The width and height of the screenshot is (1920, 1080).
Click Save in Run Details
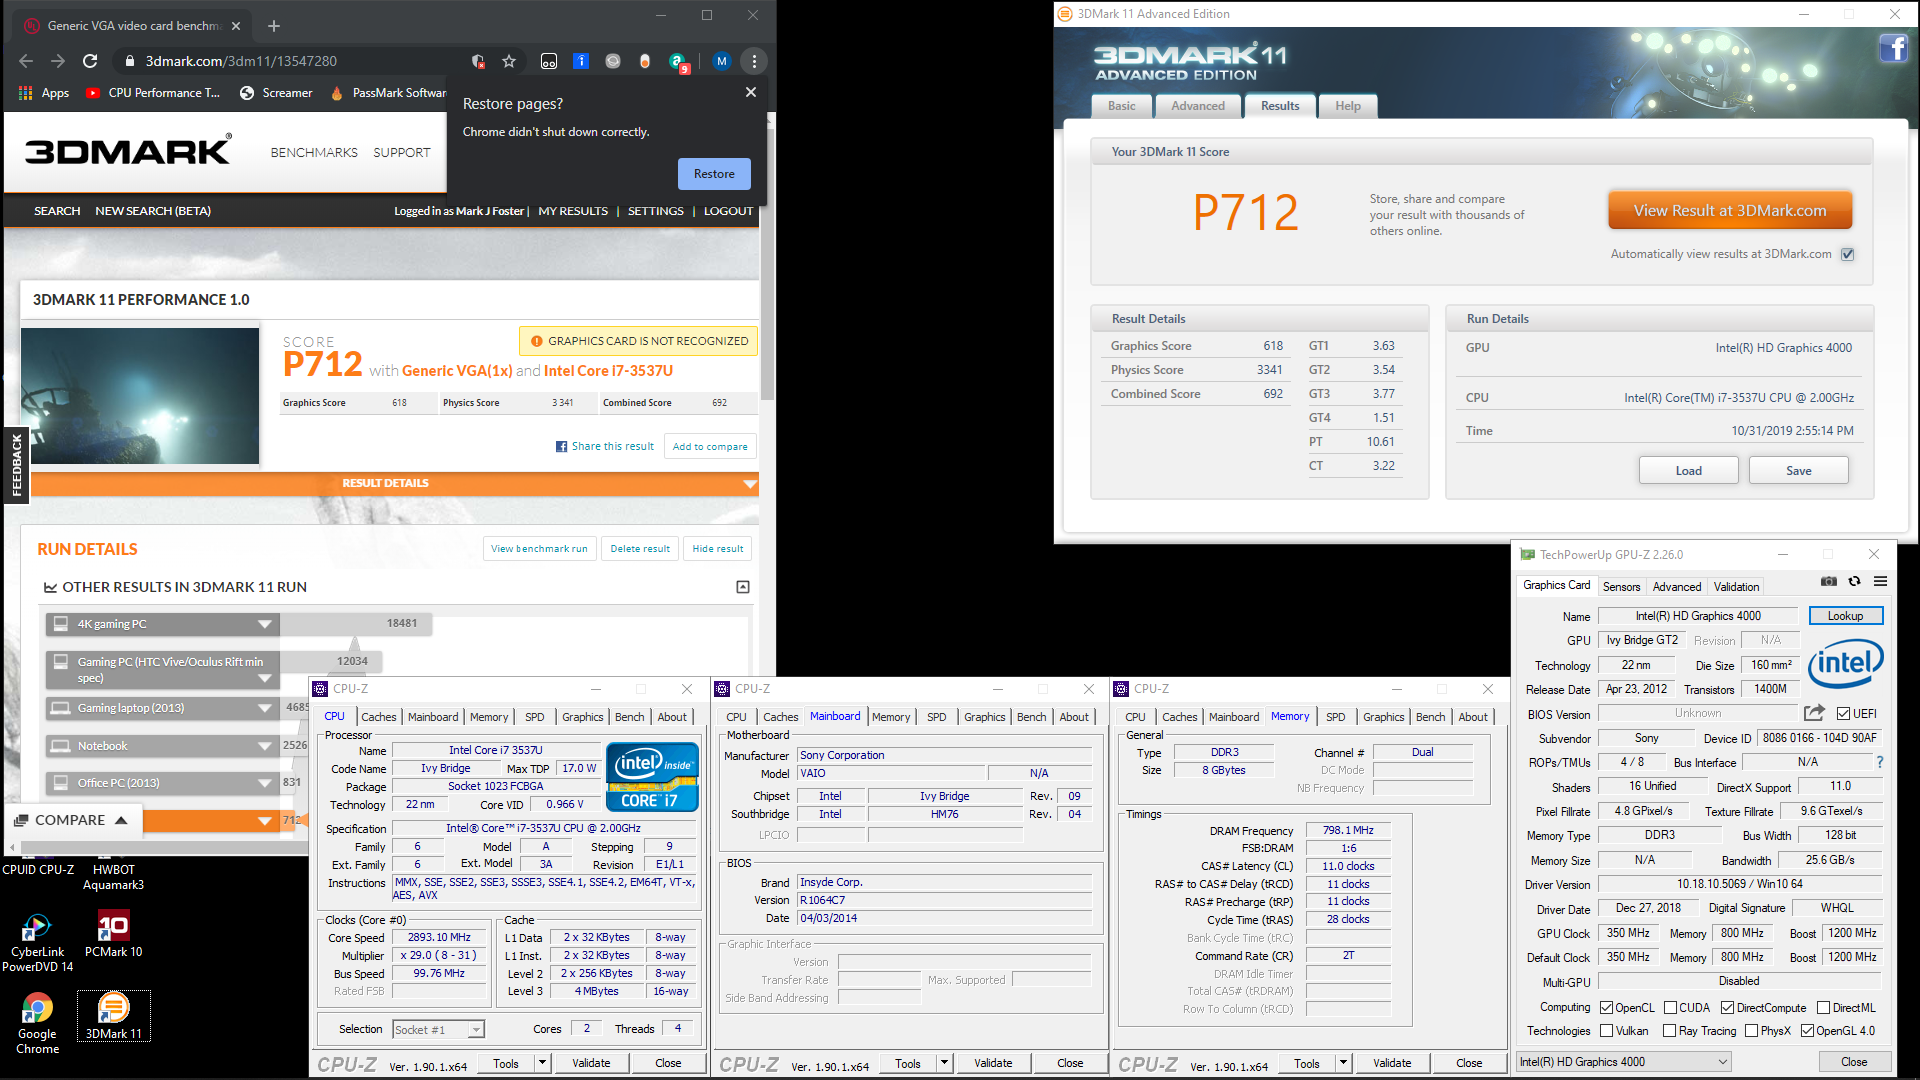tap(1799, 471)
